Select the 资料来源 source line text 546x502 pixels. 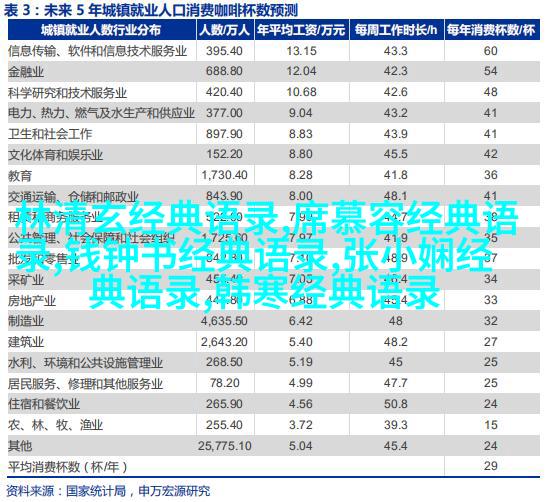(108, 491)
